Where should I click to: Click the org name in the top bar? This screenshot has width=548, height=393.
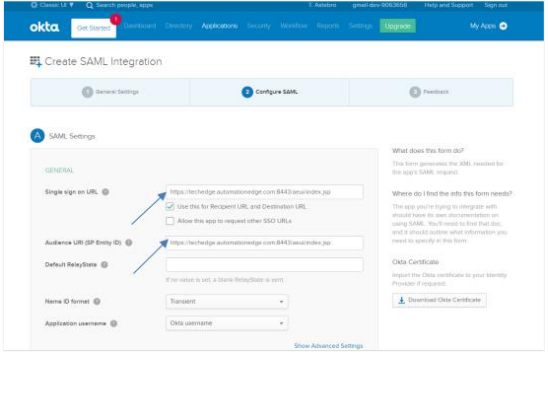tap(380, 5)
